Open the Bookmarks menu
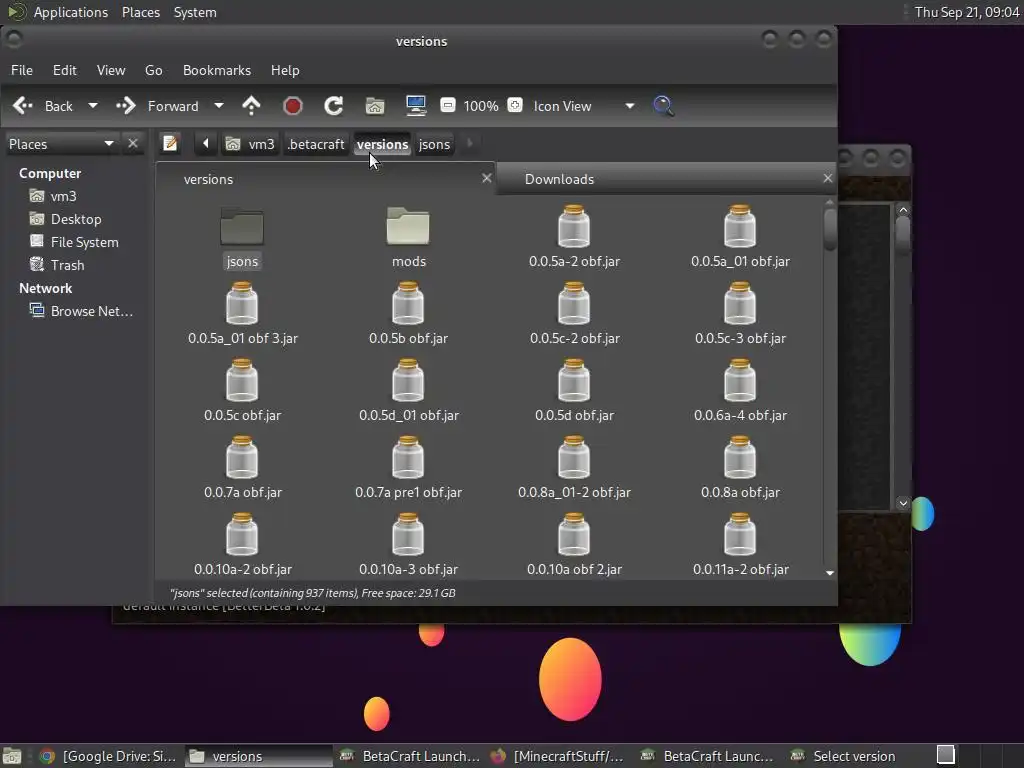 217,70
